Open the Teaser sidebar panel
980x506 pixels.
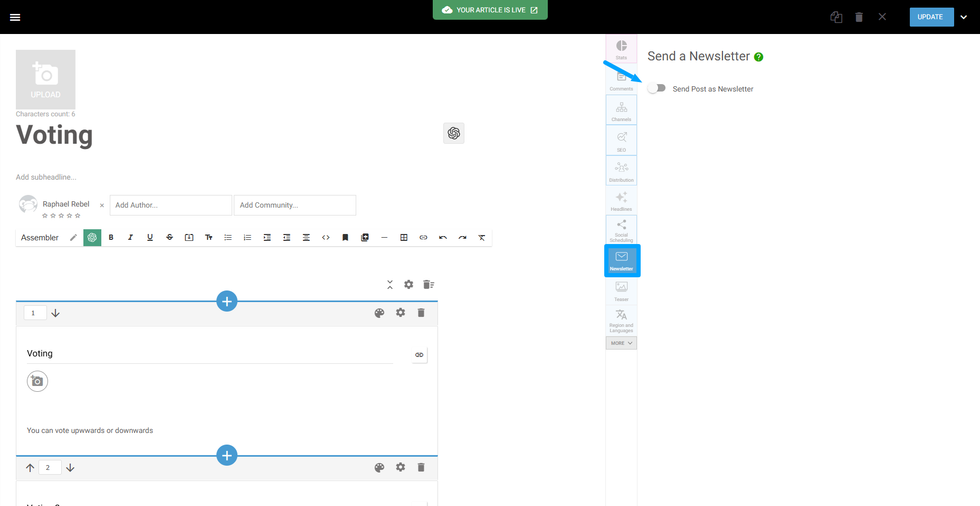click(x=621, y=290)
